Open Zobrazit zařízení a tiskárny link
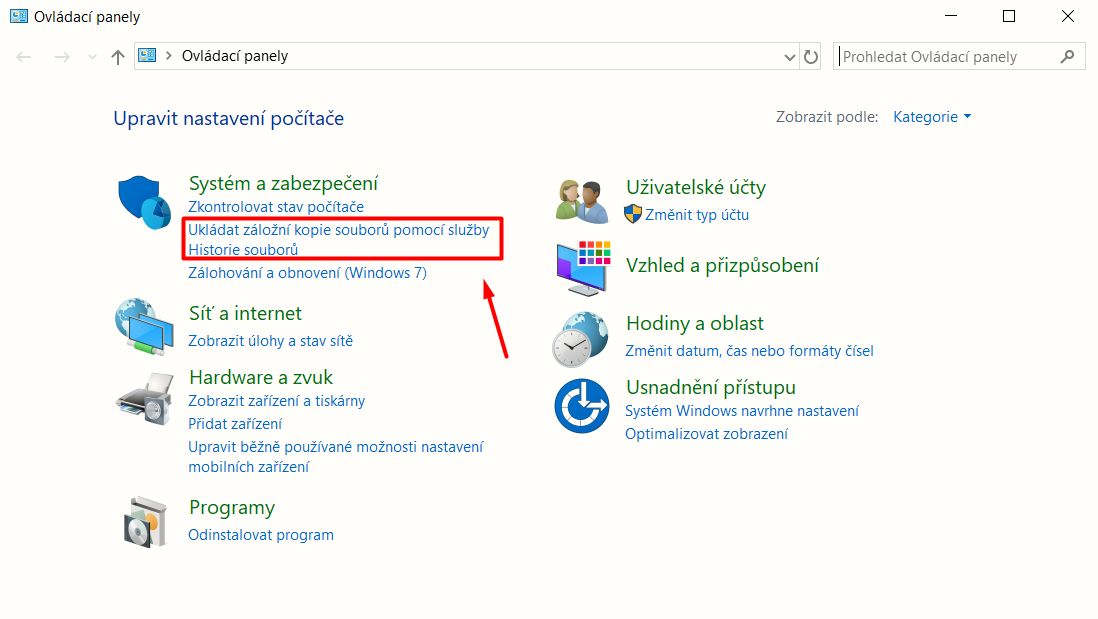 tap(277, 401)
